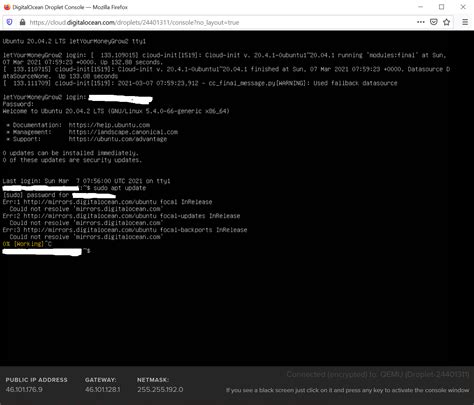Click 'Err:3' focal-backports InRelease line
This screenshot has height=405, width=474.
click(125, 230)
